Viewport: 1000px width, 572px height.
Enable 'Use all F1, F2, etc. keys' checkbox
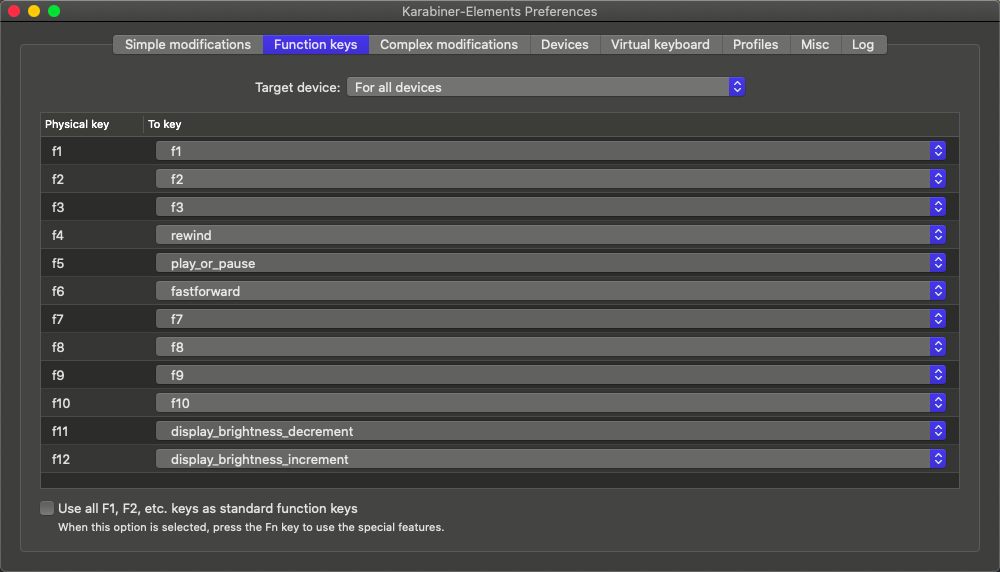click(47, 508)
